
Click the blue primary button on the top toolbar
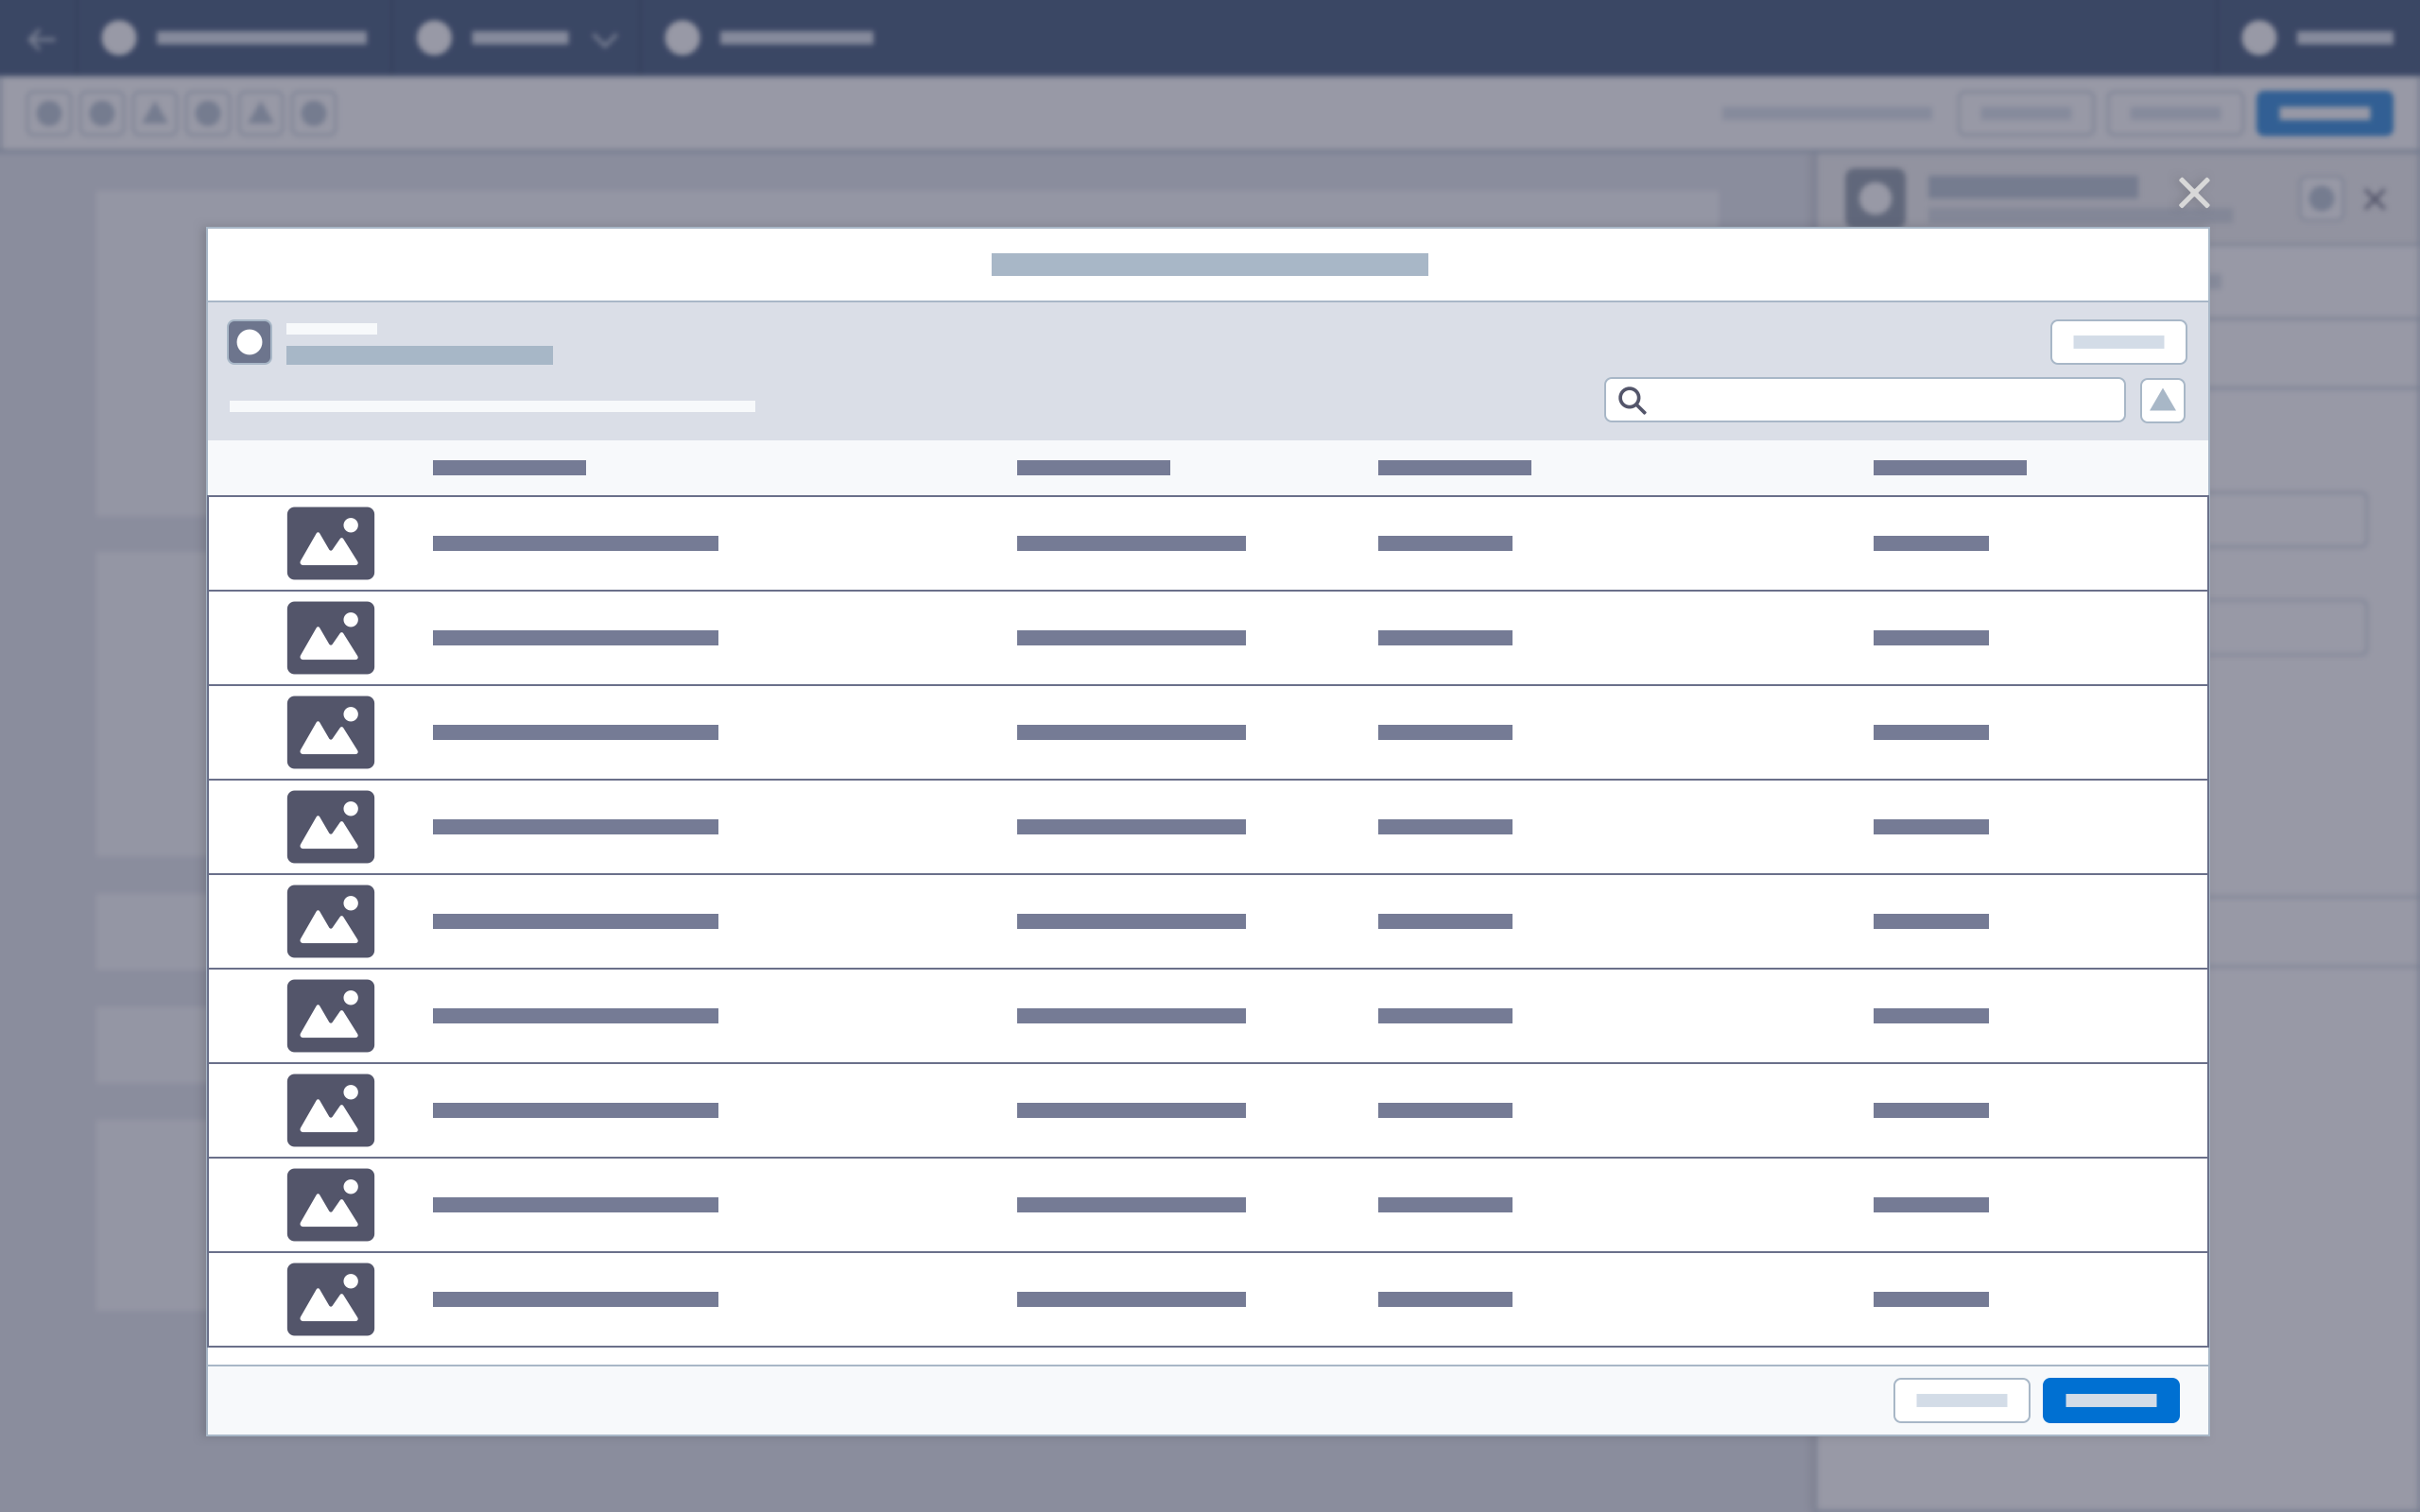click(x=2325, y=113)
